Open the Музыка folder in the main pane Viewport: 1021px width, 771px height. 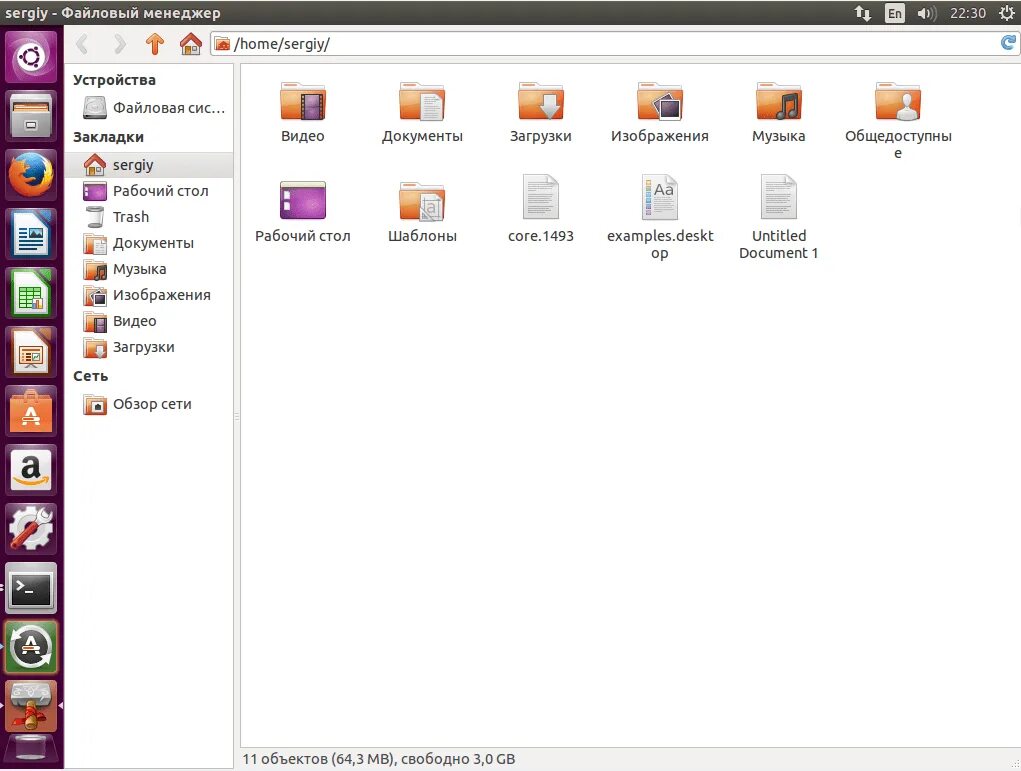779,113
